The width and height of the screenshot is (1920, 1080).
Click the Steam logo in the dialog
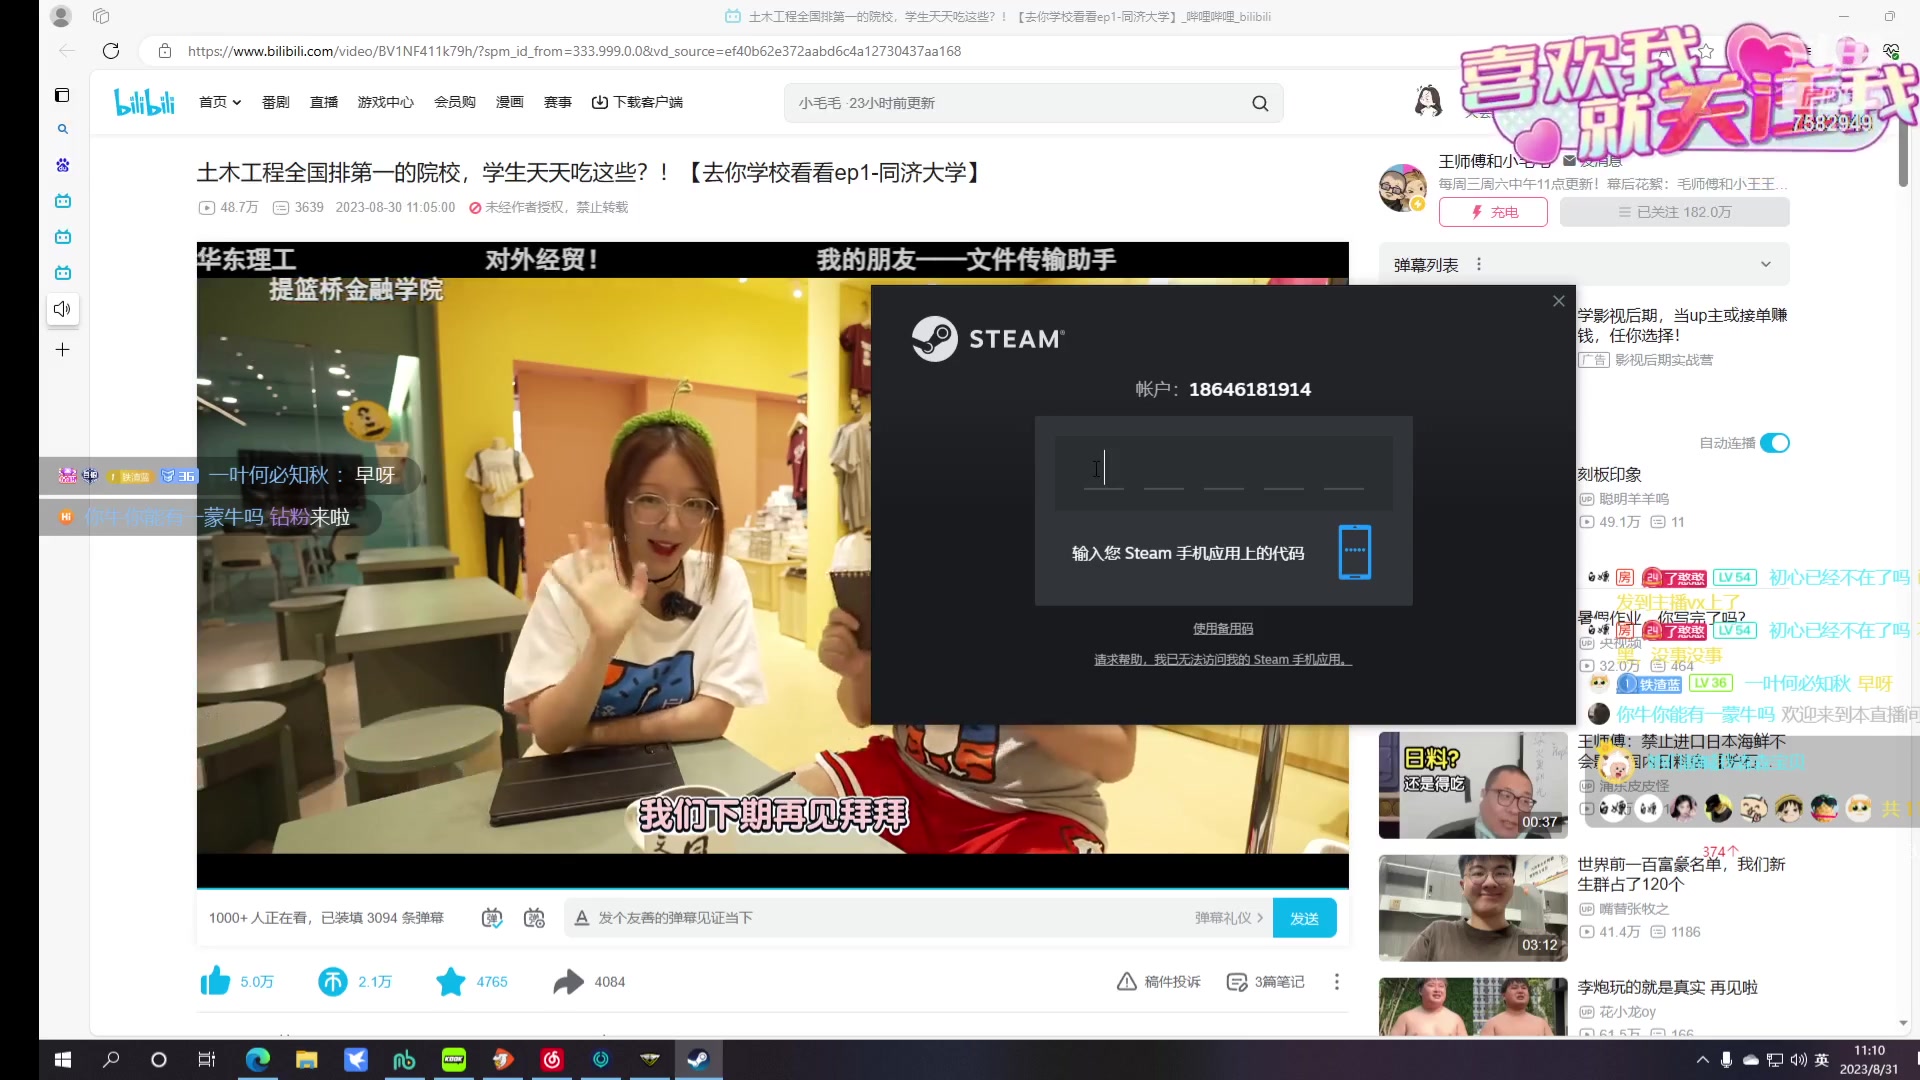tap(988, 339)
